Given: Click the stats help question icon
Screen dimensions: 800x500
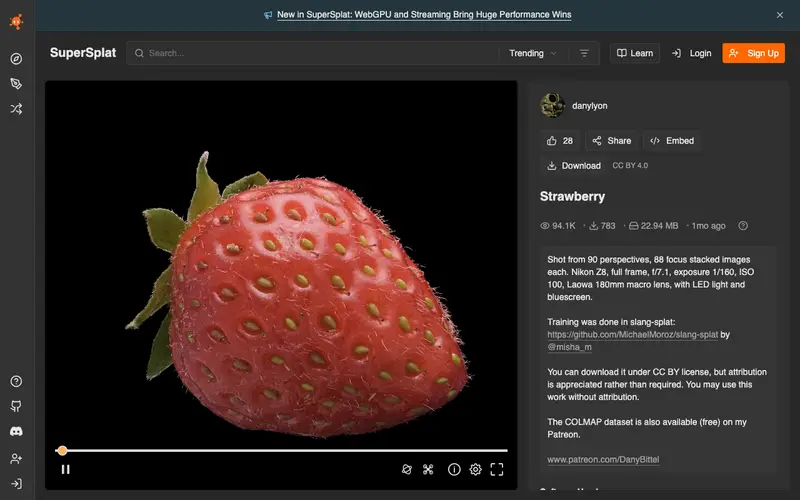Looking at the screenshot, I should pyautogui.click(x=743, y=226).
